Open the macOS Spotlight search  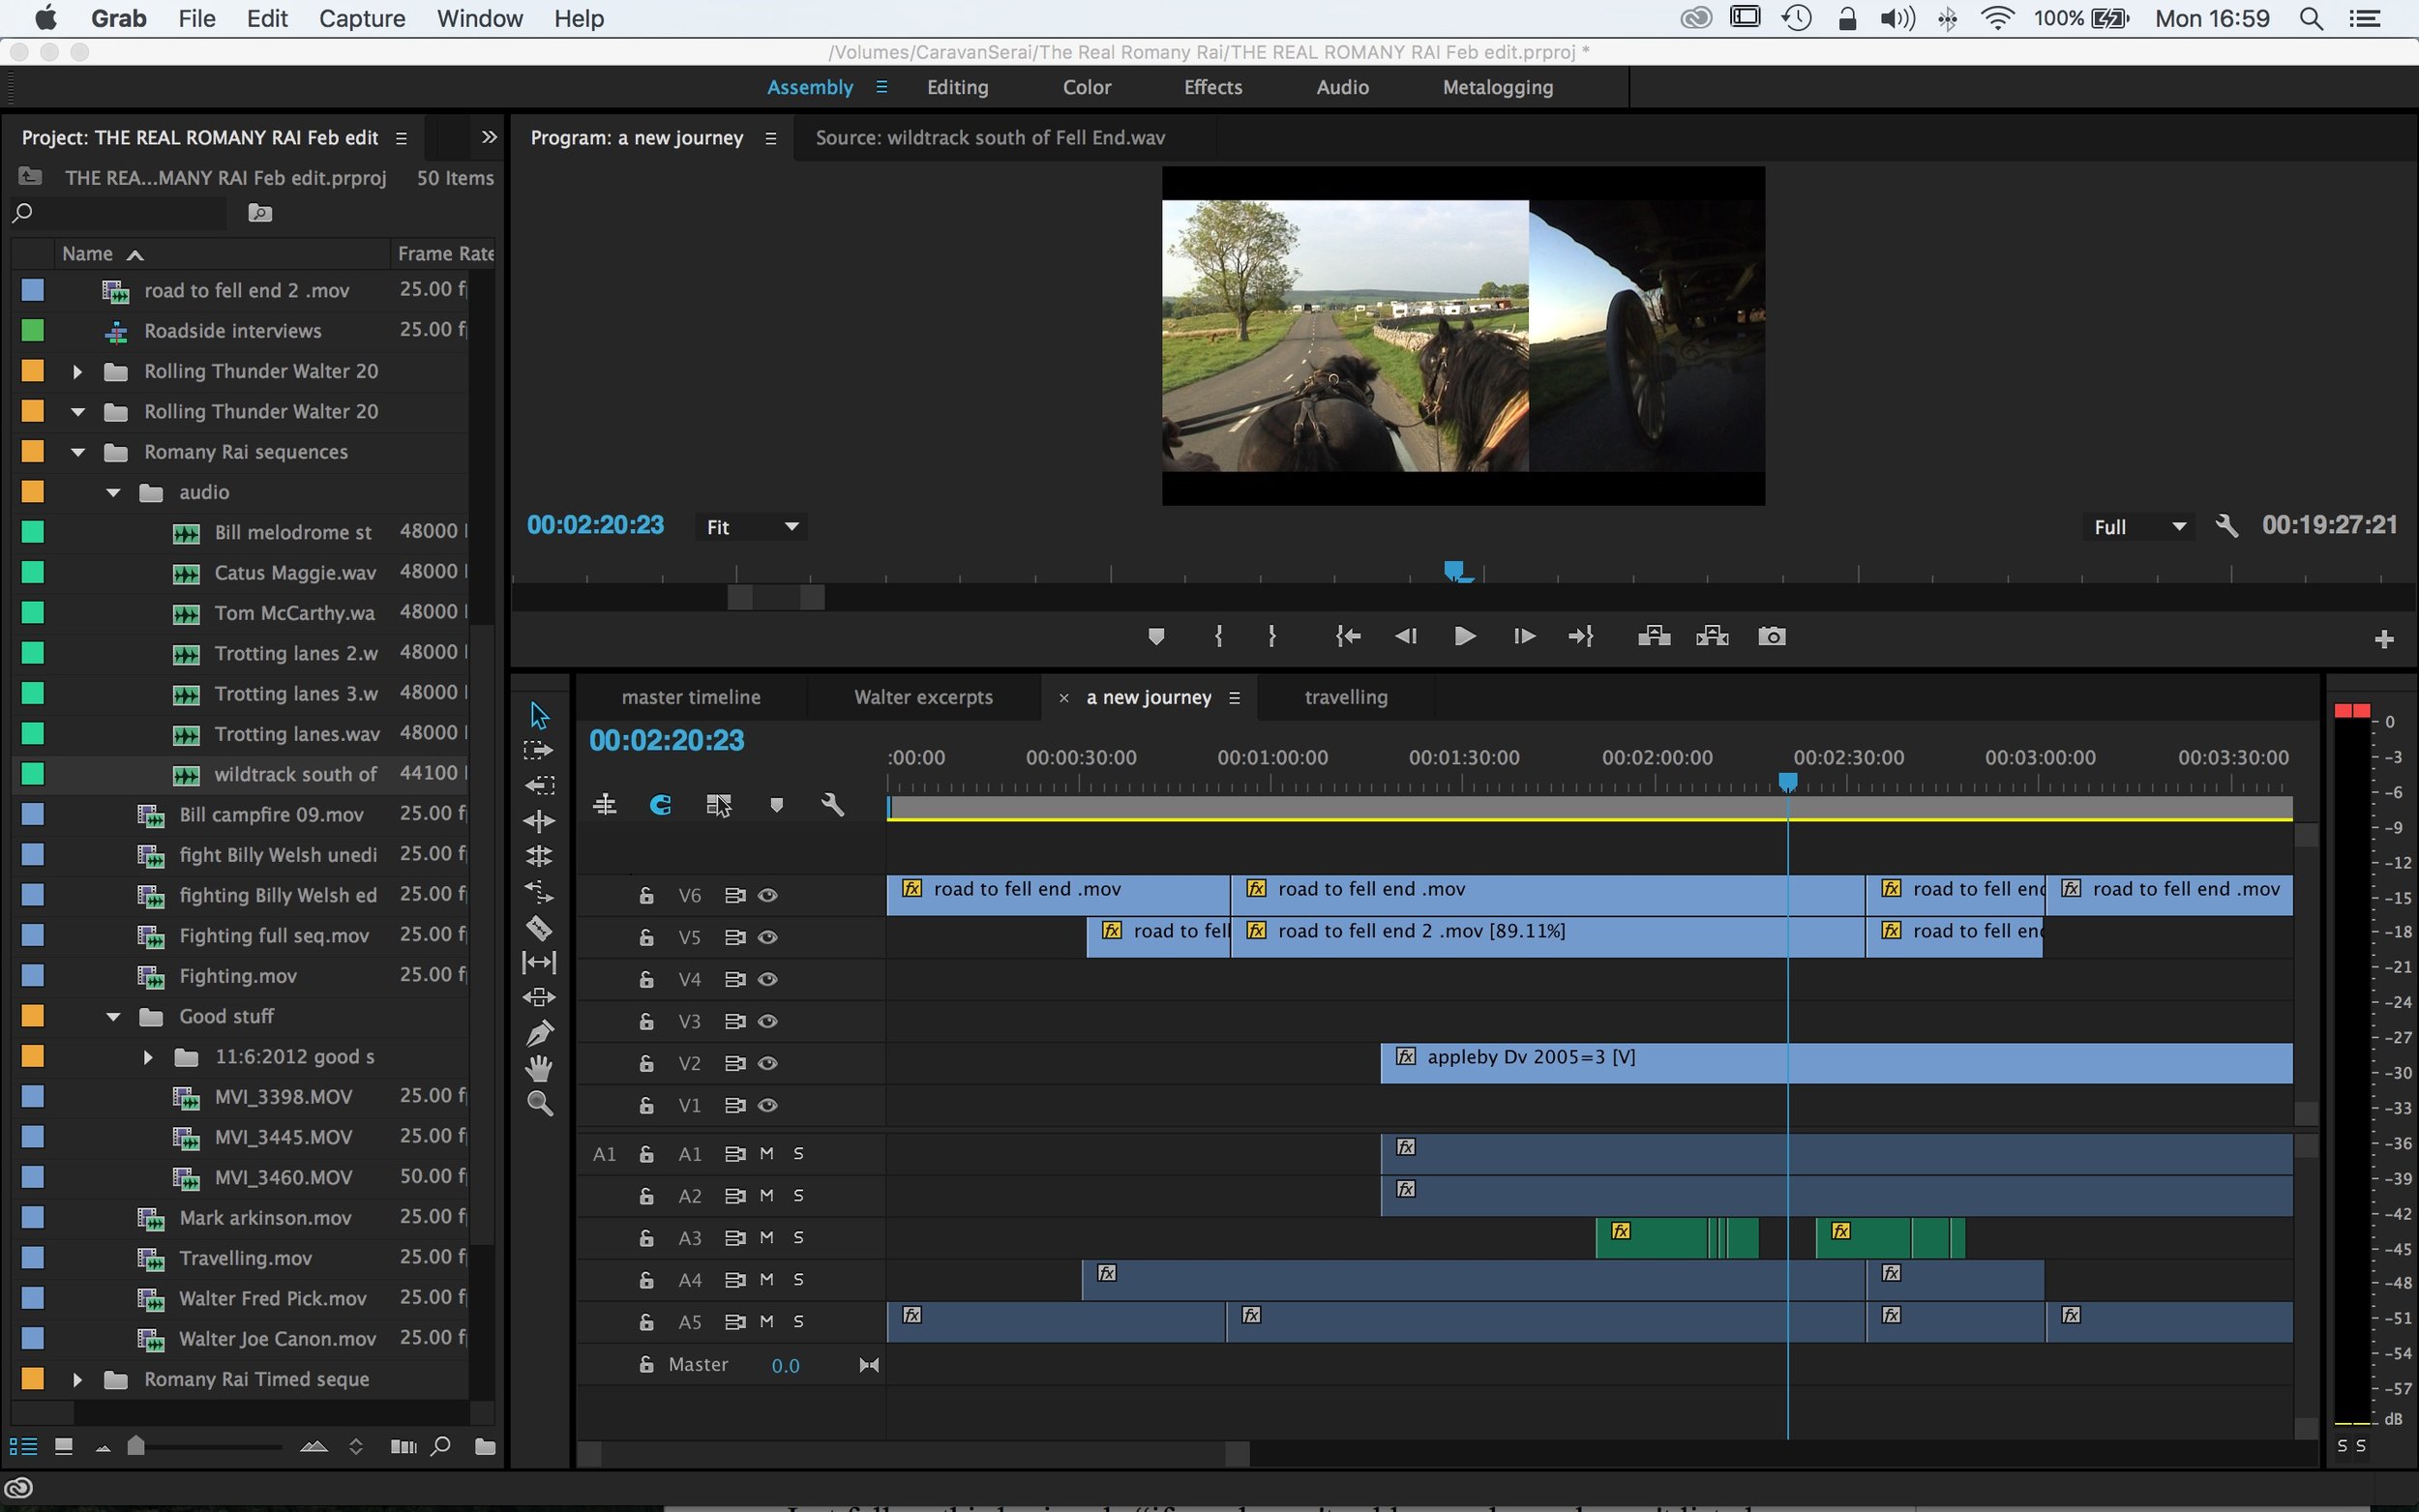[x=2310, y=18]
